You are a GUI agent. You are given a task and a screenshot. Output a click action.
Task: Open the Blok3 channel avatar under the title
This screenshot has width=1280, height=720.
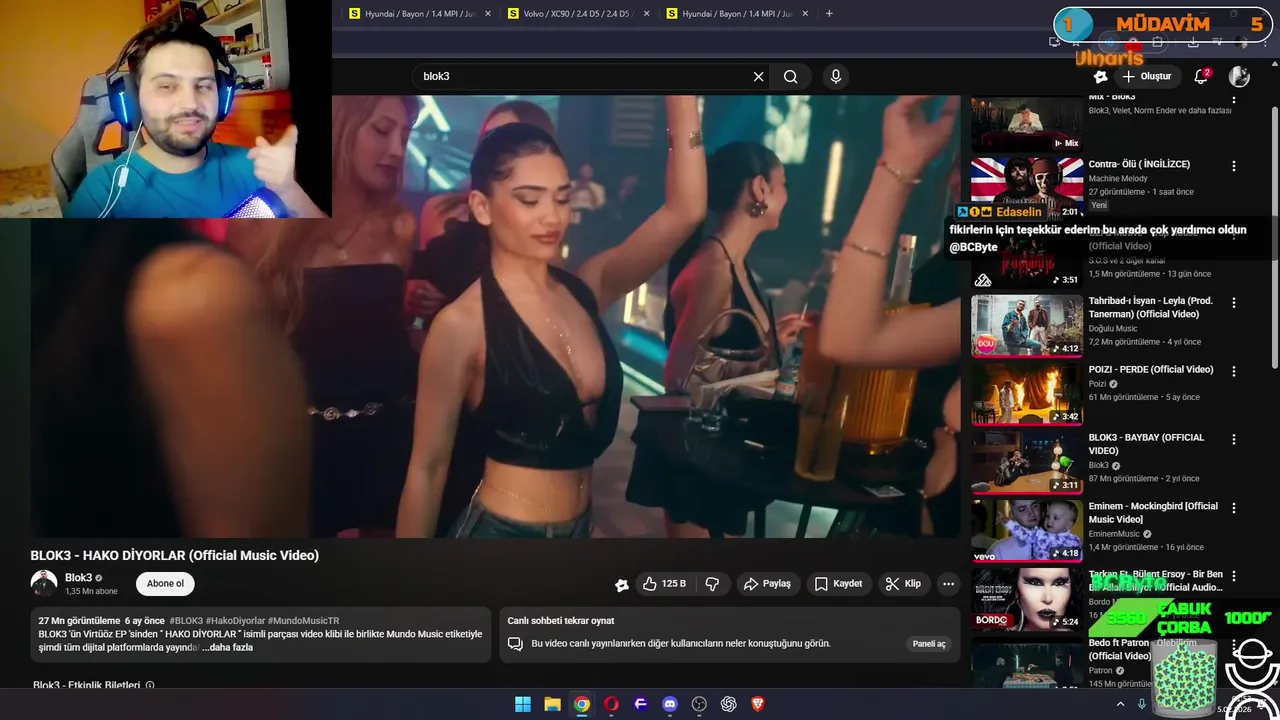44,583
